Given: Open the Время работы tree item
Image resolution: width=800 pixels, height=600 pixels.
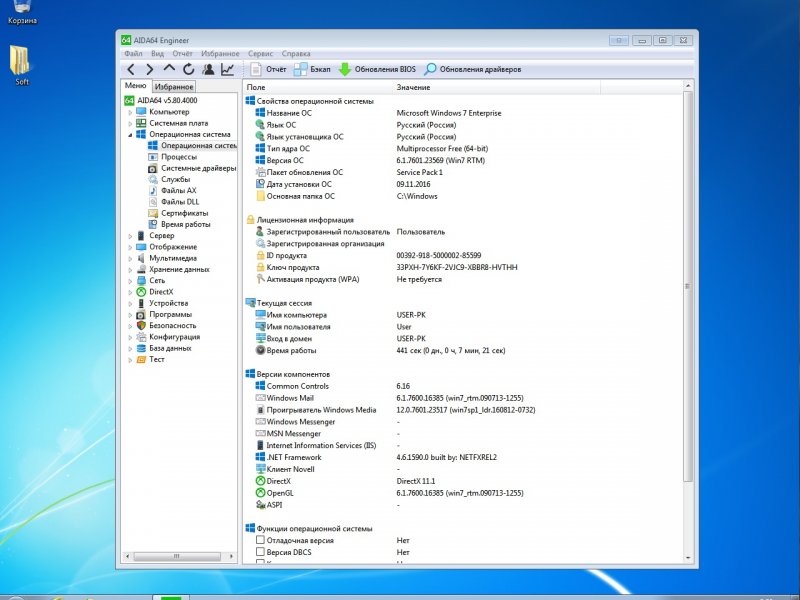Looking at the screenshot, I should click(x=180, y=224).
